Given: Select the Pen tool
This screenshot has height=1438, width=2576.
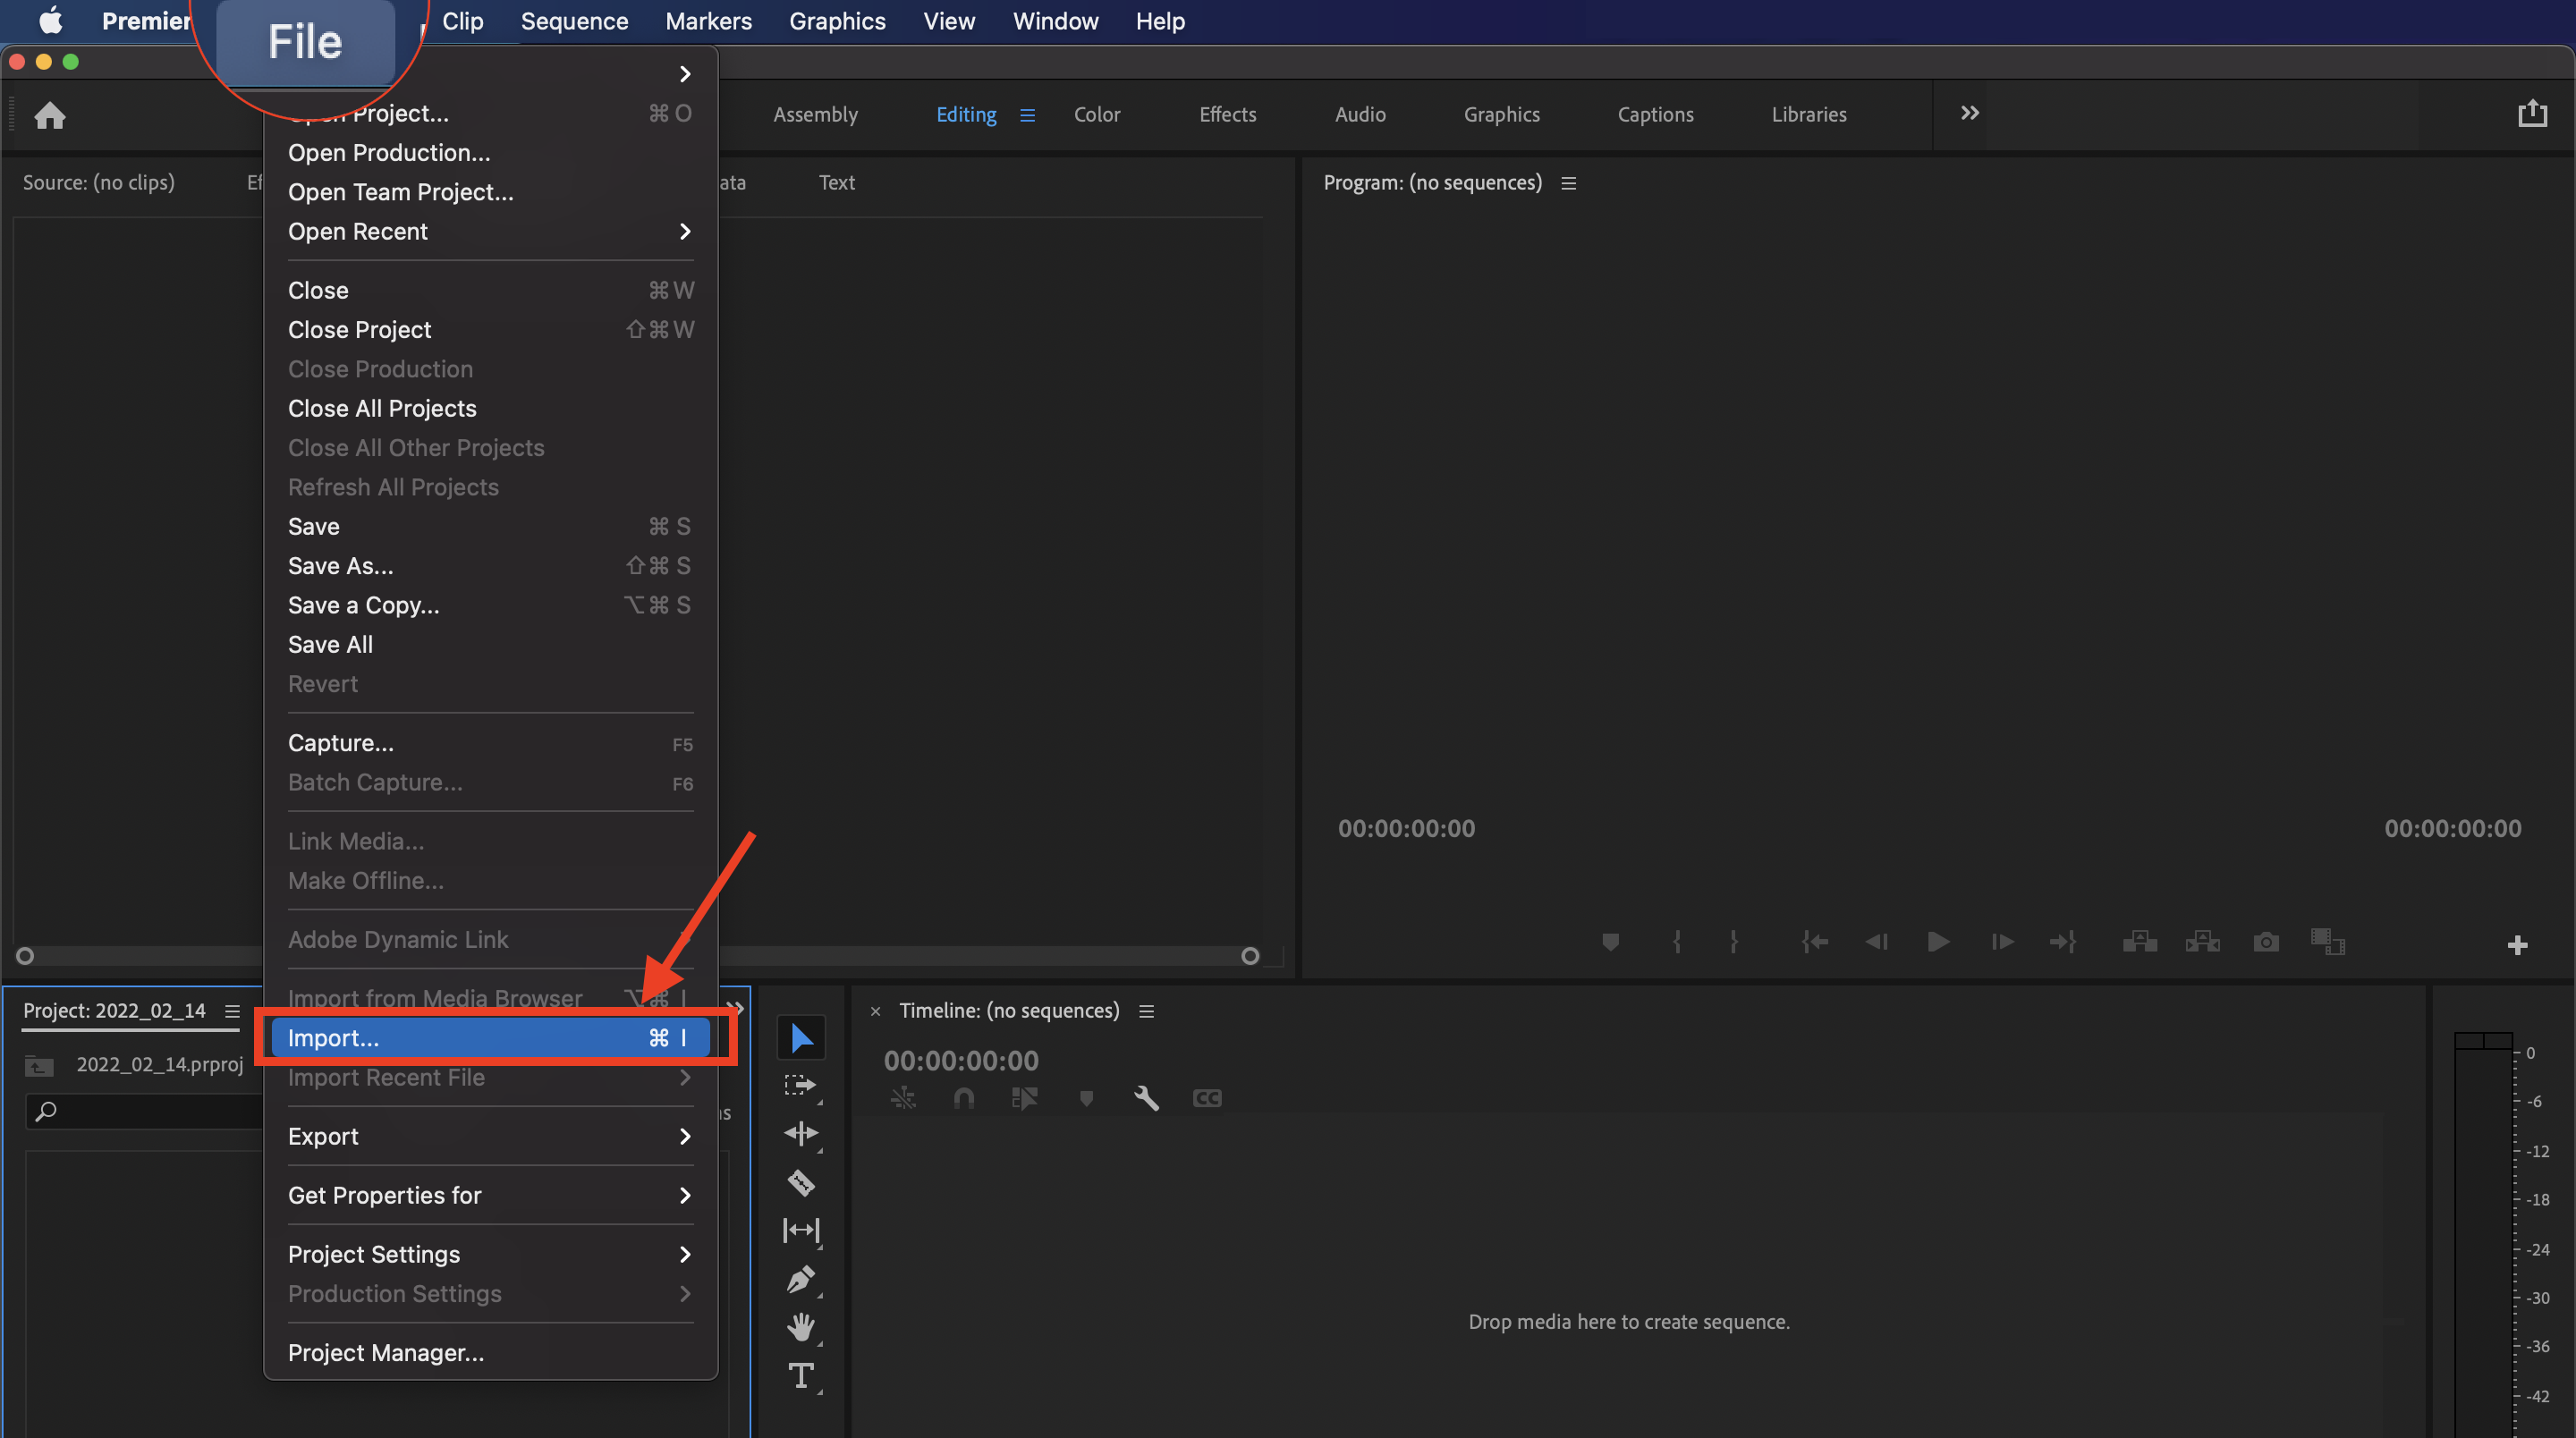Looking at the screenshot, I should (x=801, y=1279).
